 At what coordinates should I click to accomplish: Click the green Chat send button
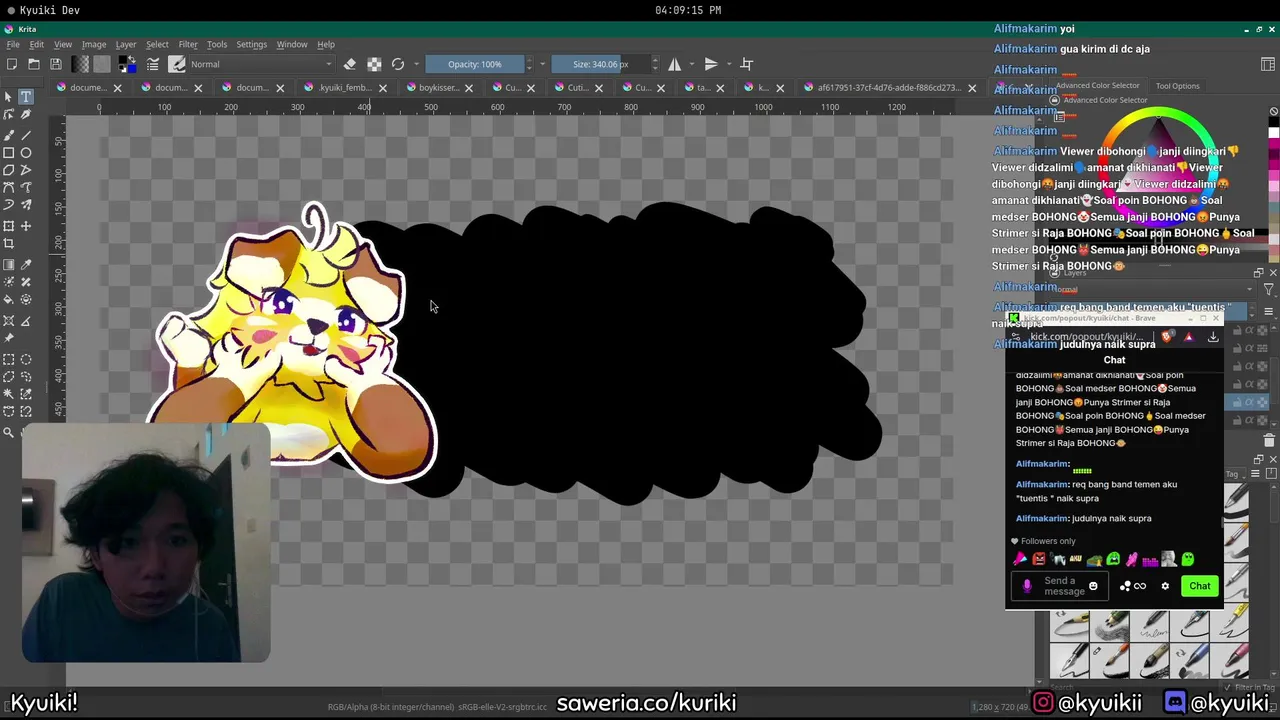[1199, 586]
